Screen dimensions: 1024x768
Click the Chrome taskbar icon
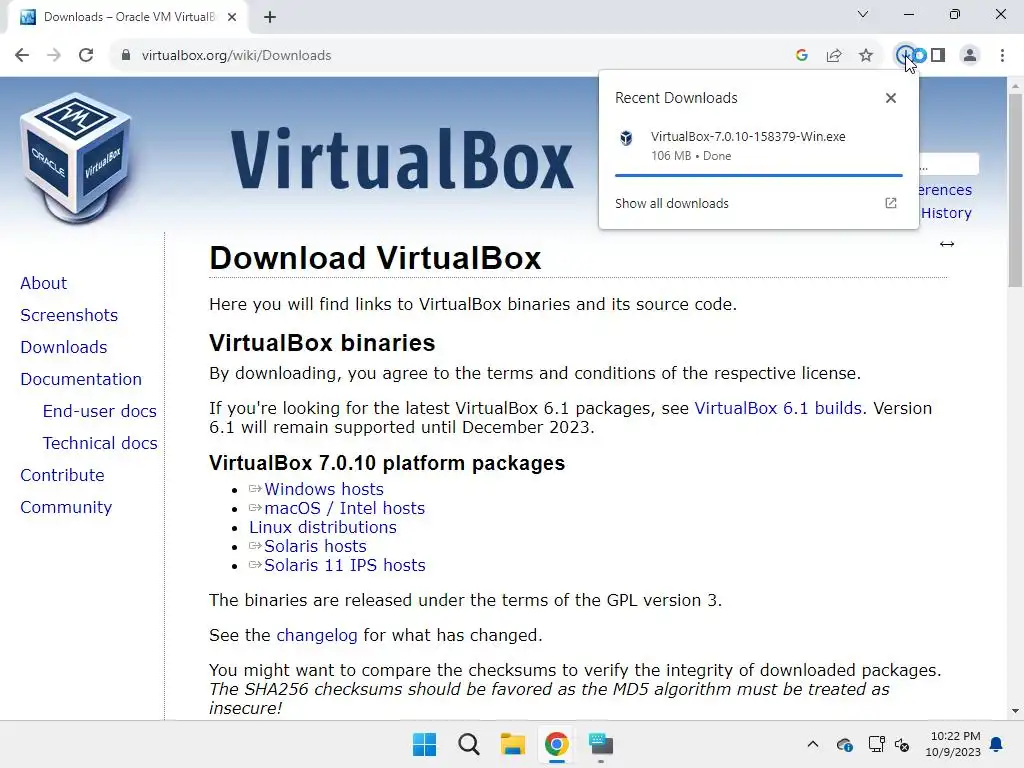(556, 744)
